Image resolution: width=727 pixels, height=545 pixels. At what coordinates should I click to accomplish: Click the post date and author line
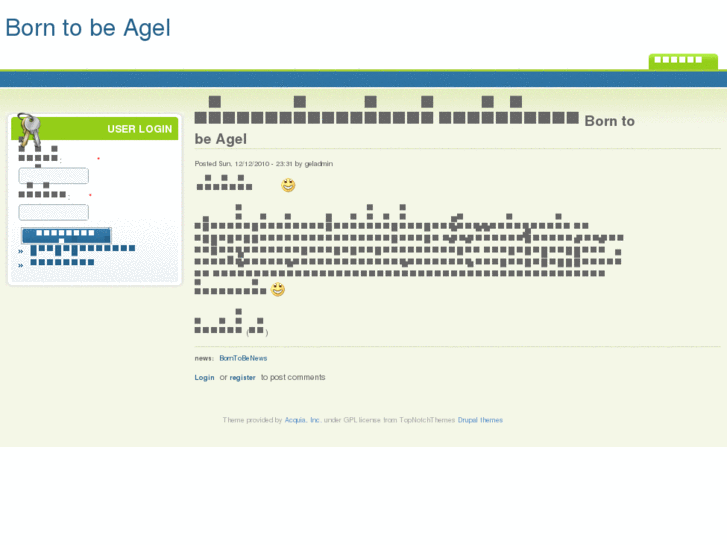pyautogui.click(x=263, y=163)
